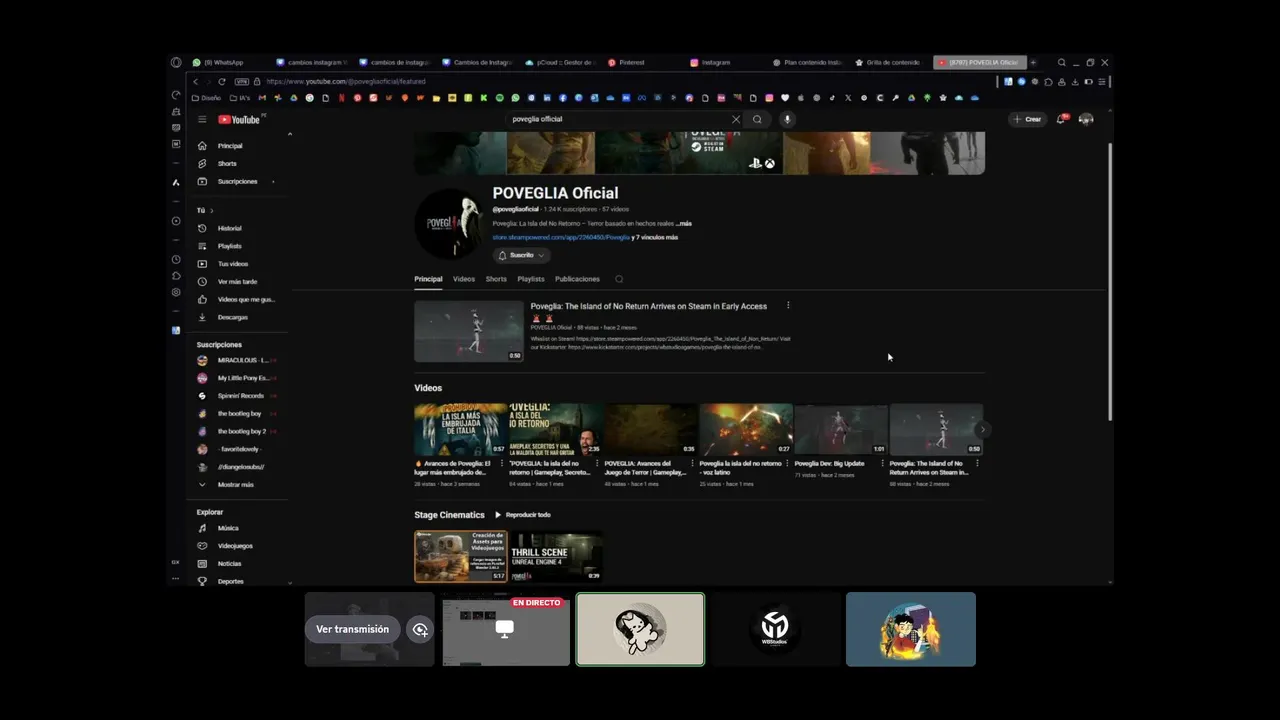Switch to the channel Videos tab
The height and width of the screenshot is (720, 1280).
click(x=464, y=279)
